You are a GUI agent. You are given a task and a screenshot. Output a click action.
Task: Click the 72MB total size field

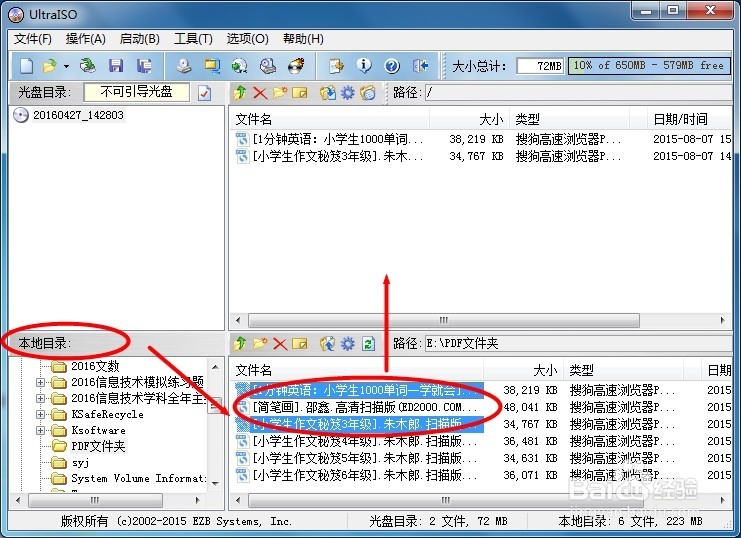541,66
